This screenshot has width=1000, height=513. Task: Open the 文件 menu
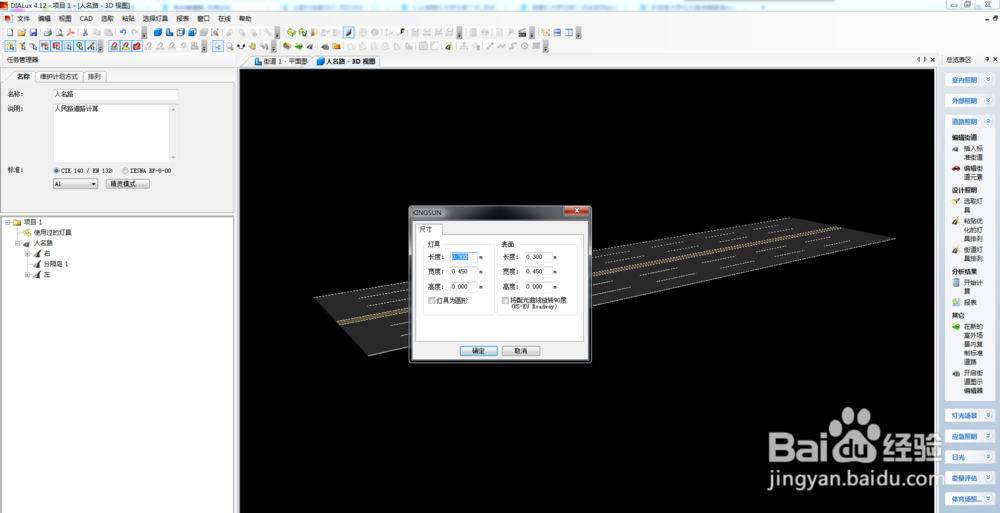(24, 19)
